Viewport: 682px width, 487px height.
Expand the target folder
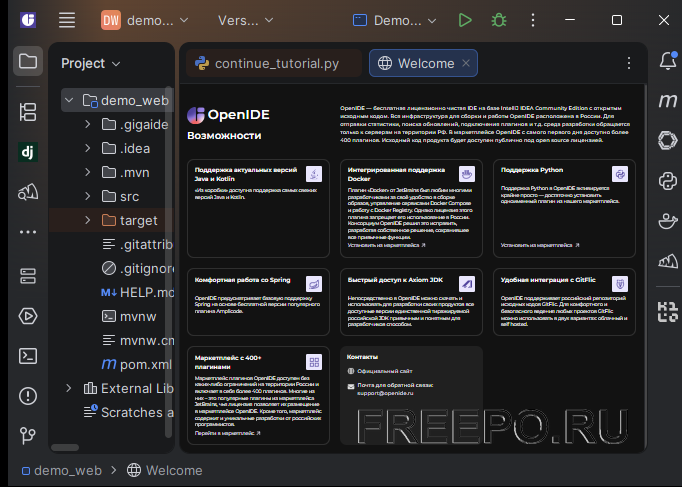(x=87, y=220)
